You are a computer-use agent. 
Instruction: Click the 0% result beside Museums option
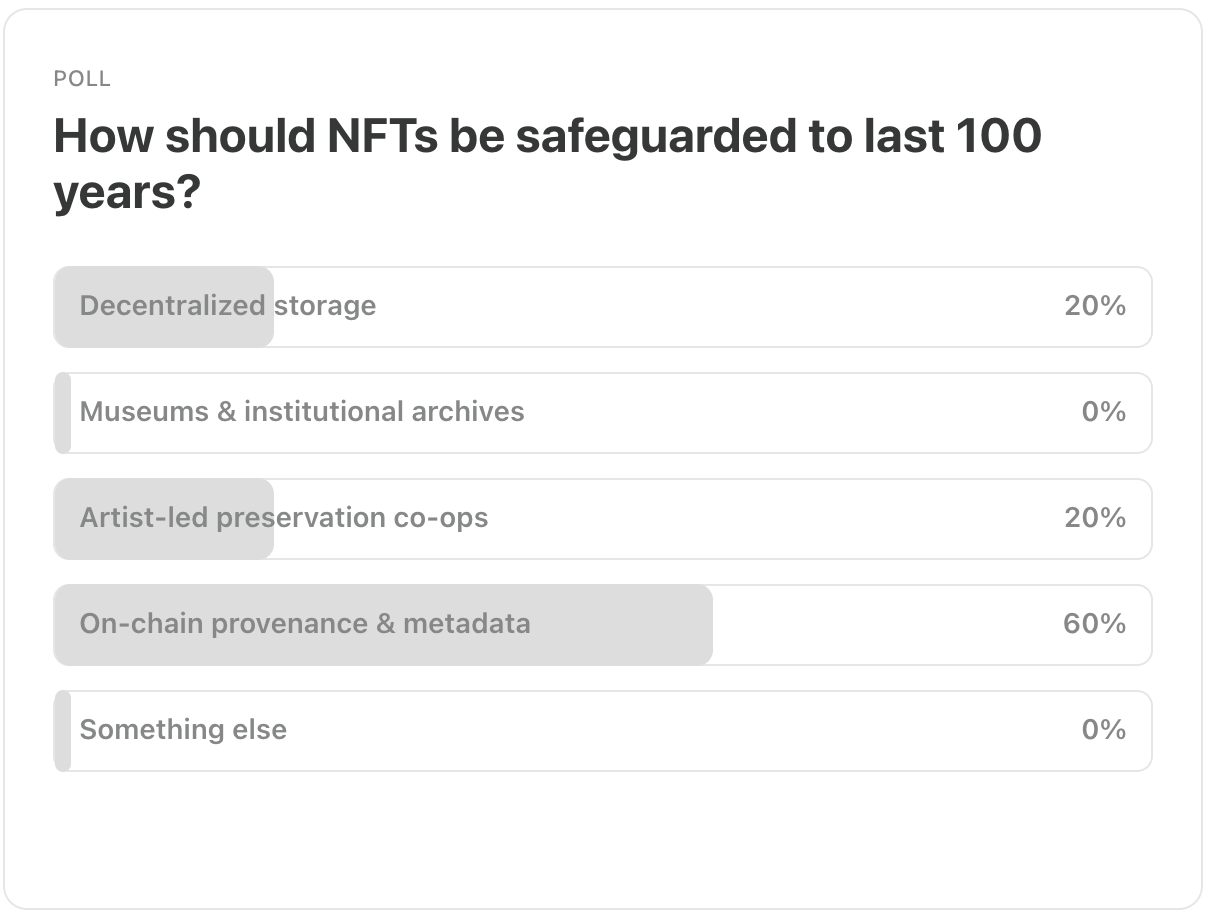coord(1103,412)
